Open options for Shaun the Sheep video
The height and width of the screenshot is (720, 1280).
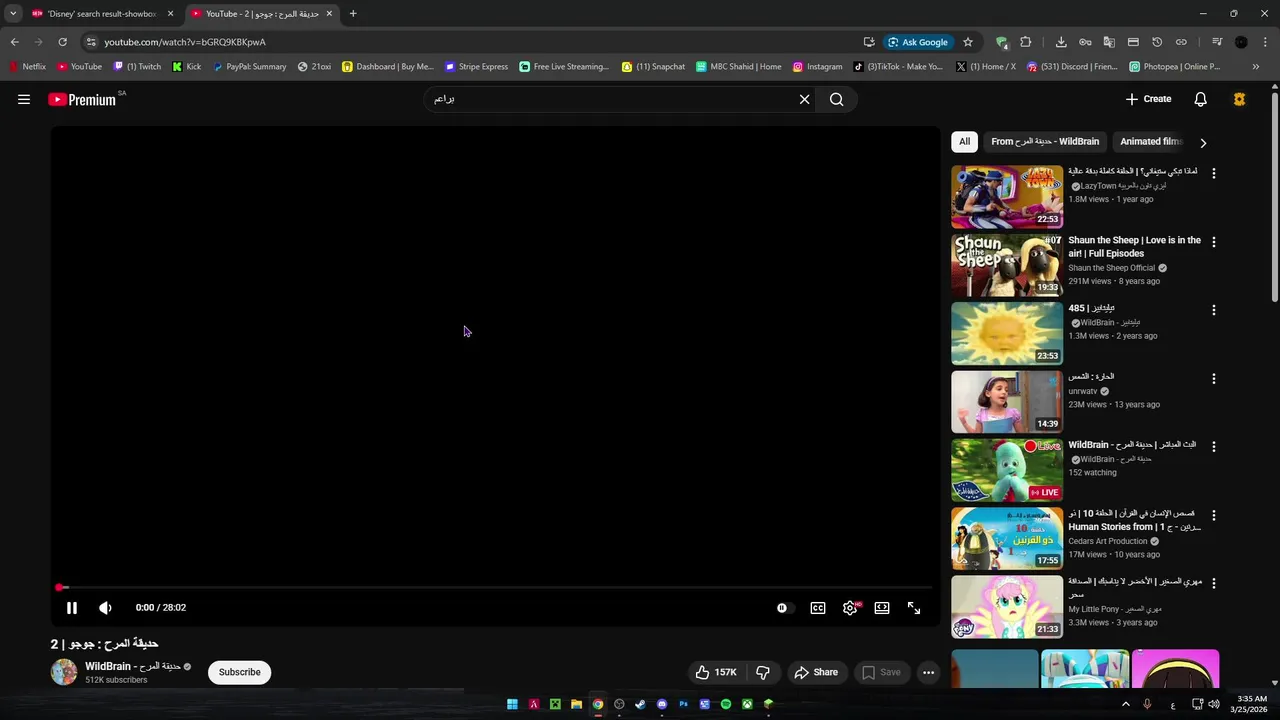[1214, 242]
